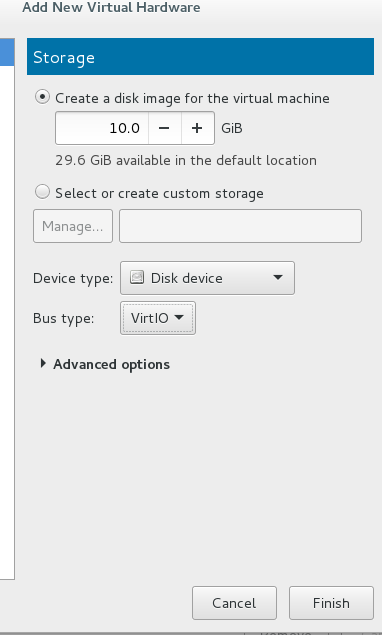
Task: Click Finish to add storage
Action: [x=331, y=603]
